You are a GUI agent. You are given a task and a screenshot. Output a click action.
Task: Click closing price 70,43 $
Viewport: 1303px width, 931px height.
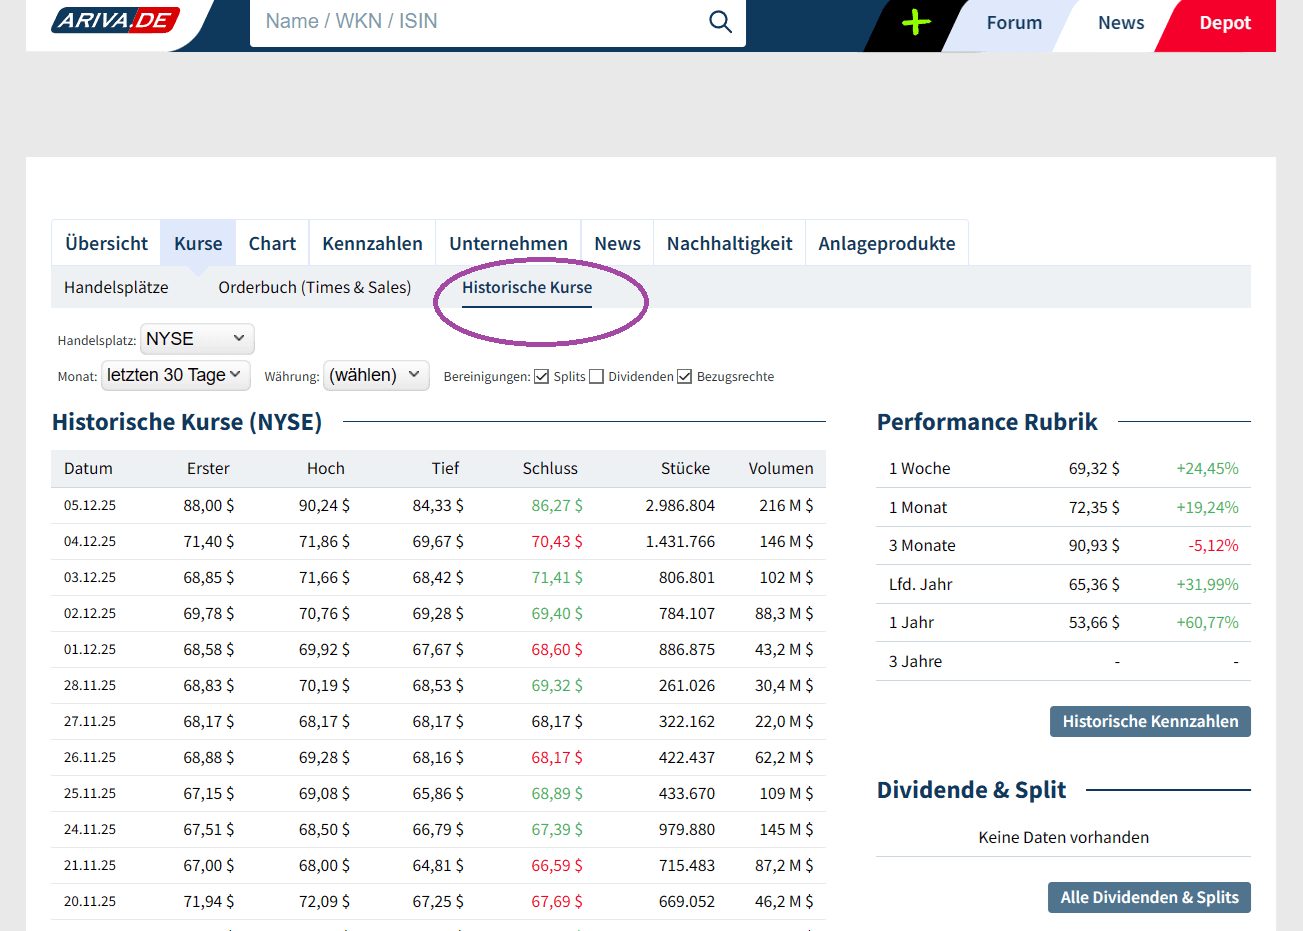557,541
